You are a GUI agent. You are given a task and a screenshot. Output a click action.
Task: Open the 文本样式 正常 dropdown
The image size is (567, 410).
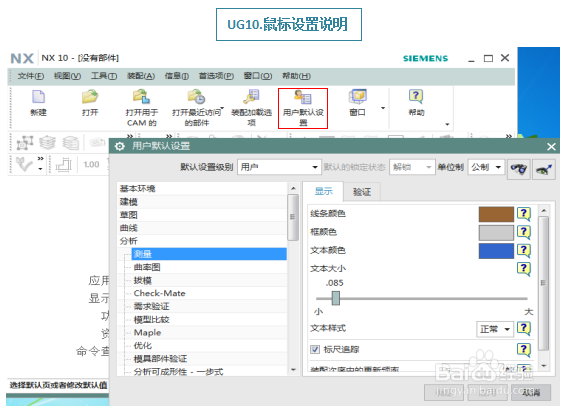click(494, 329)
